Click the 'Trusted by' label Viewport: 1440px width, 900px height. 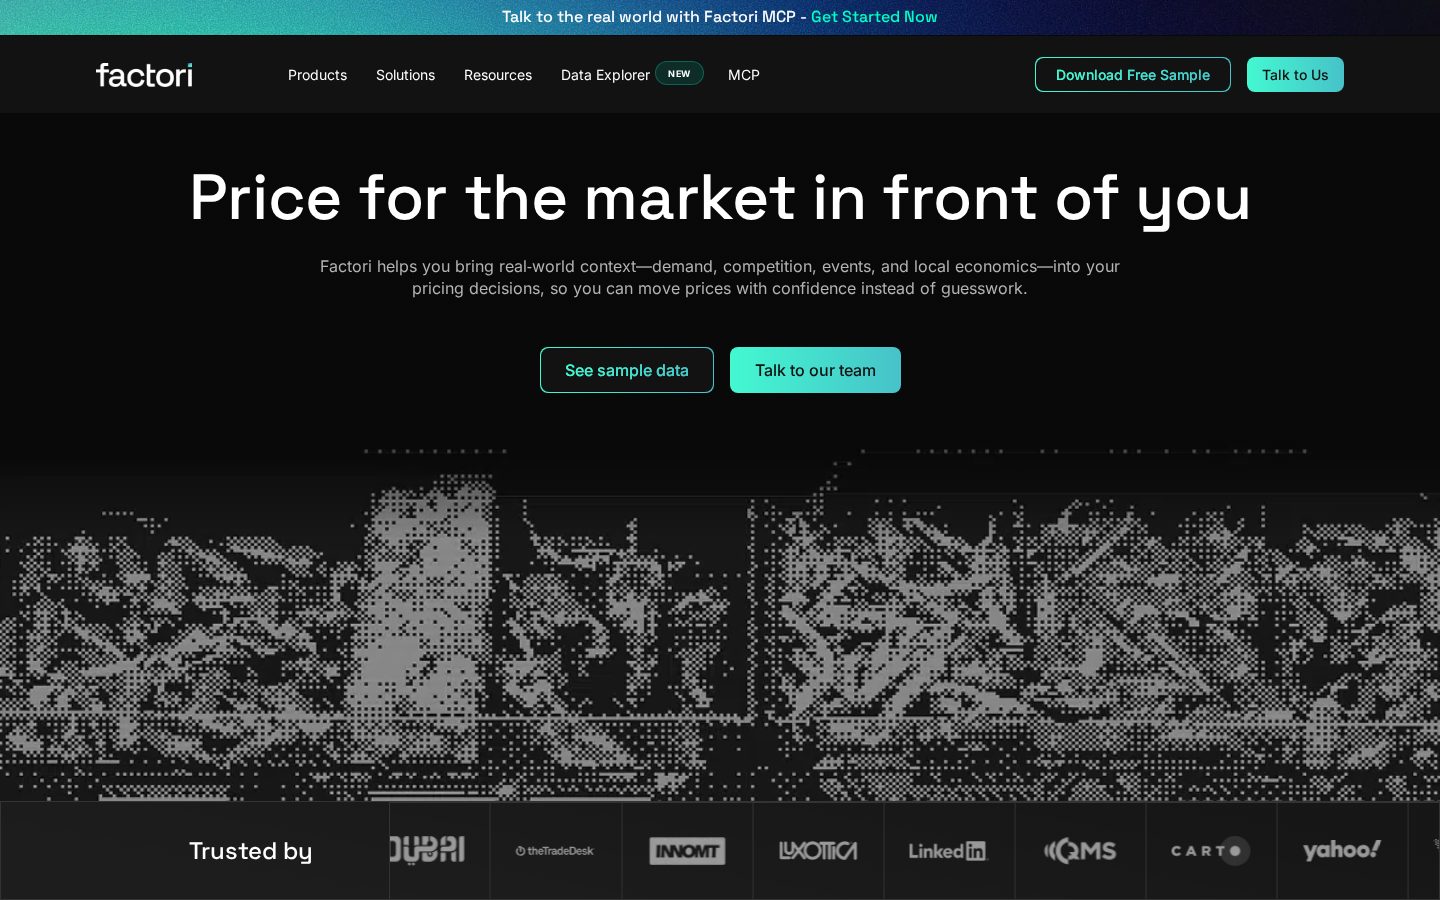click(x=251, y=851)
